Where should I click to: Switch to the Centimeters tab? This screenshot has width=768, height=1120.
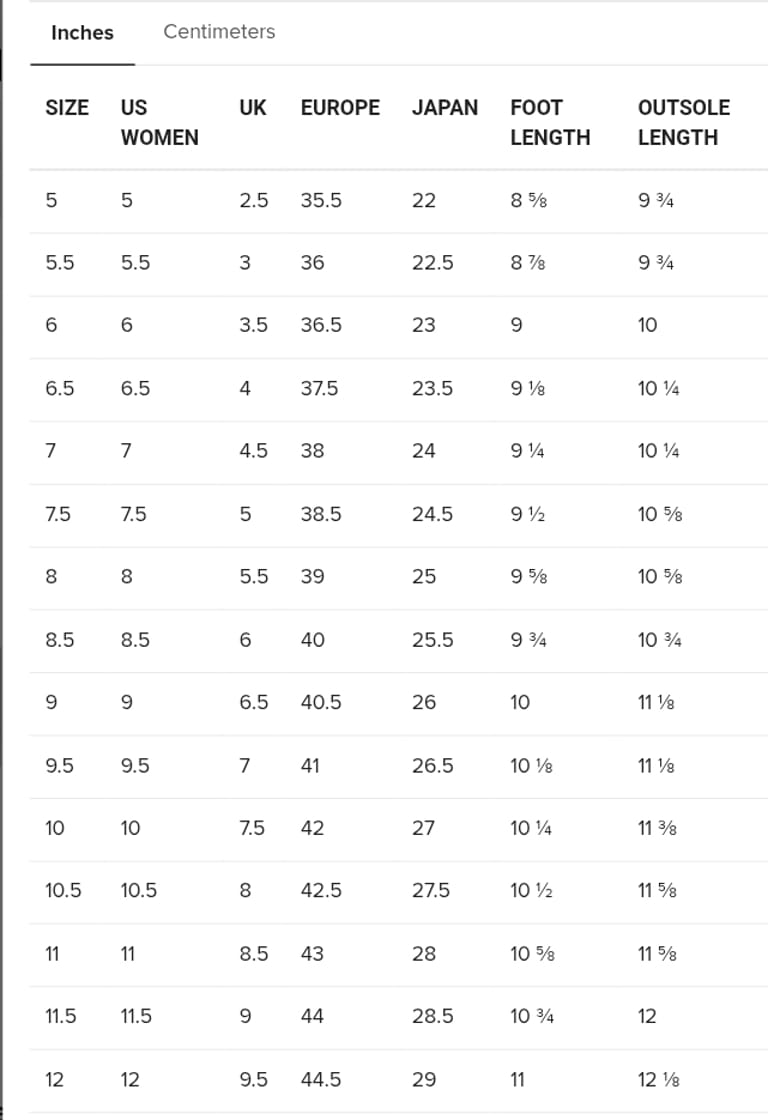coord(219,32)
